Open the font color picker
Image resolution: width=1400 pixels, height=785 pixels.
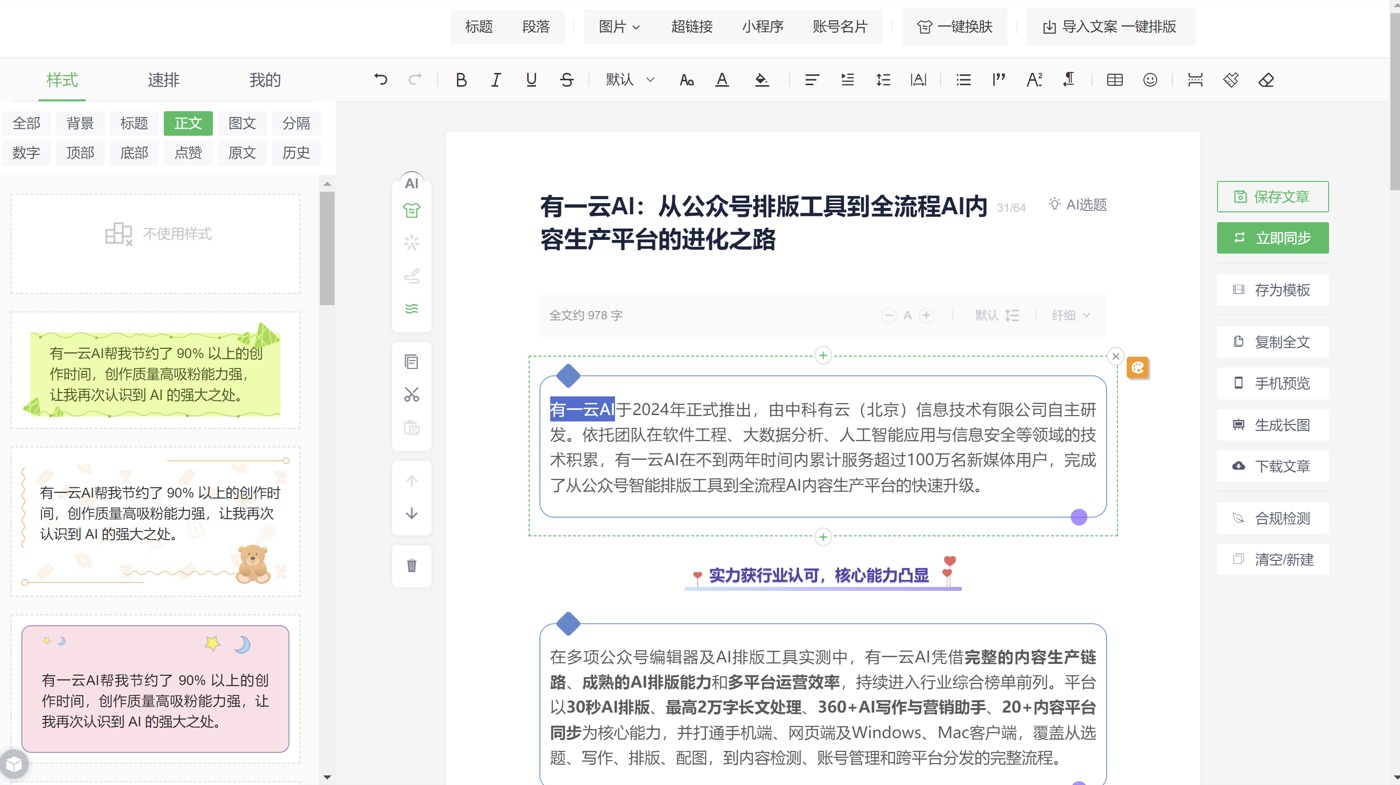point(722,80)
